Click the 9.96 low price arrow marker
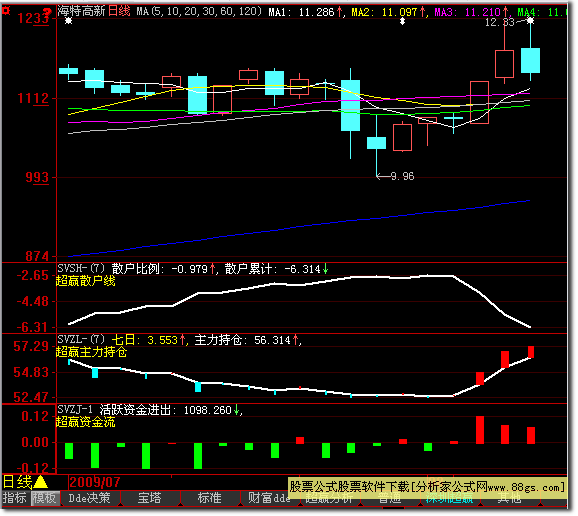 pyautogui.click(x=395, y=176)
